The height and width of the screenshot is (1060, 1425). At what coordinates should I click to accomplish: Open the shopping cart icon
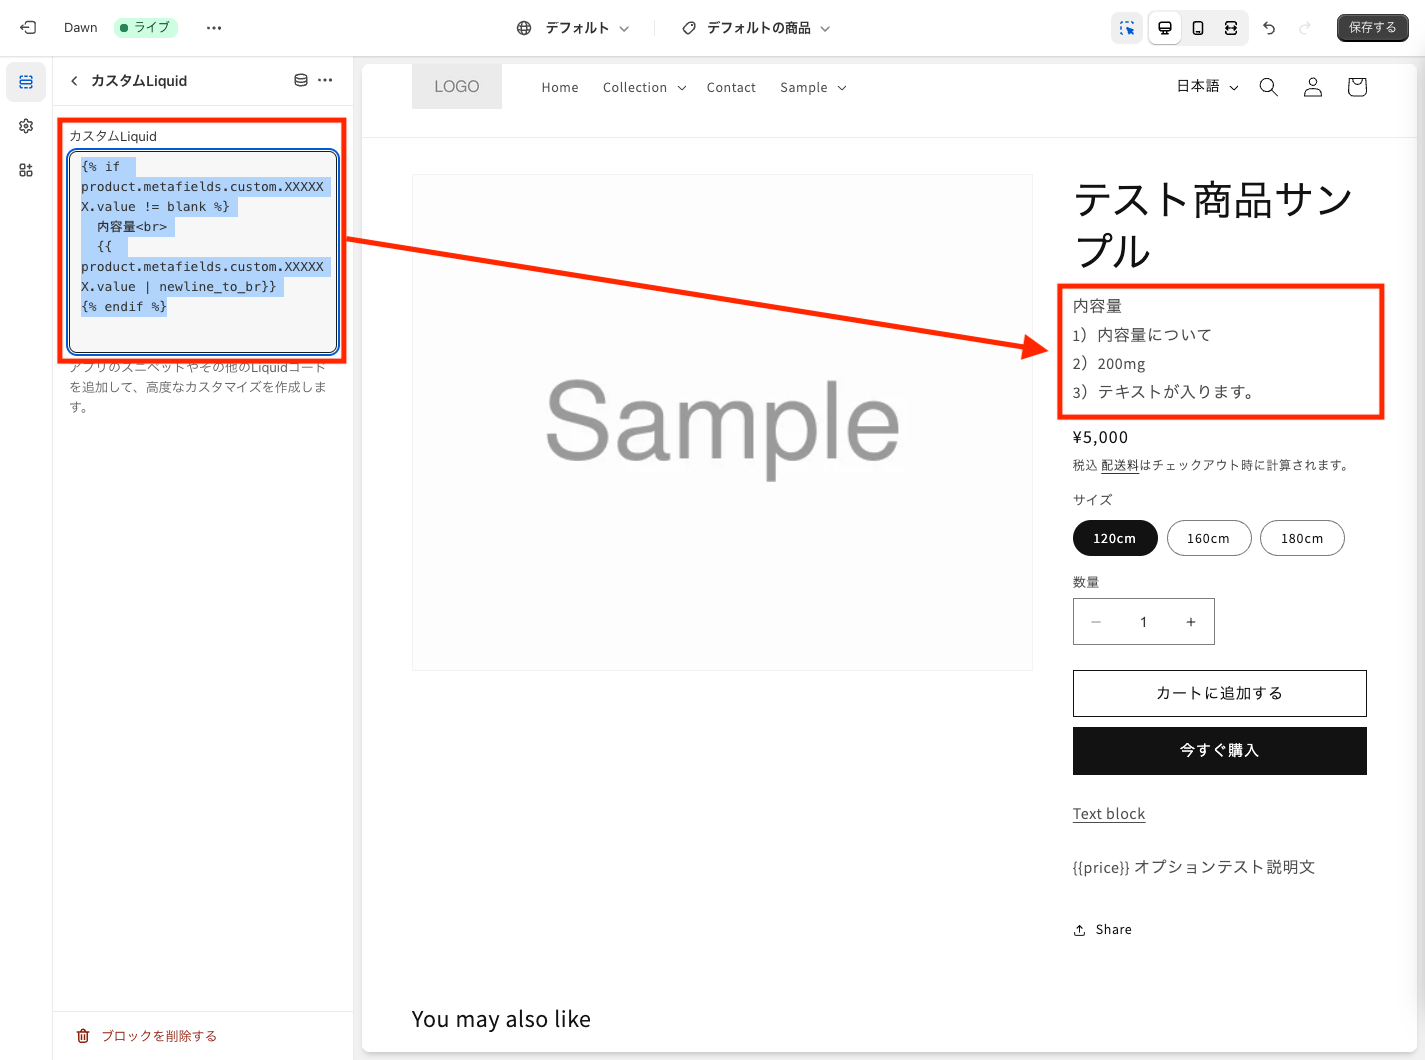pyautogui.click(x=1357, y=87)
